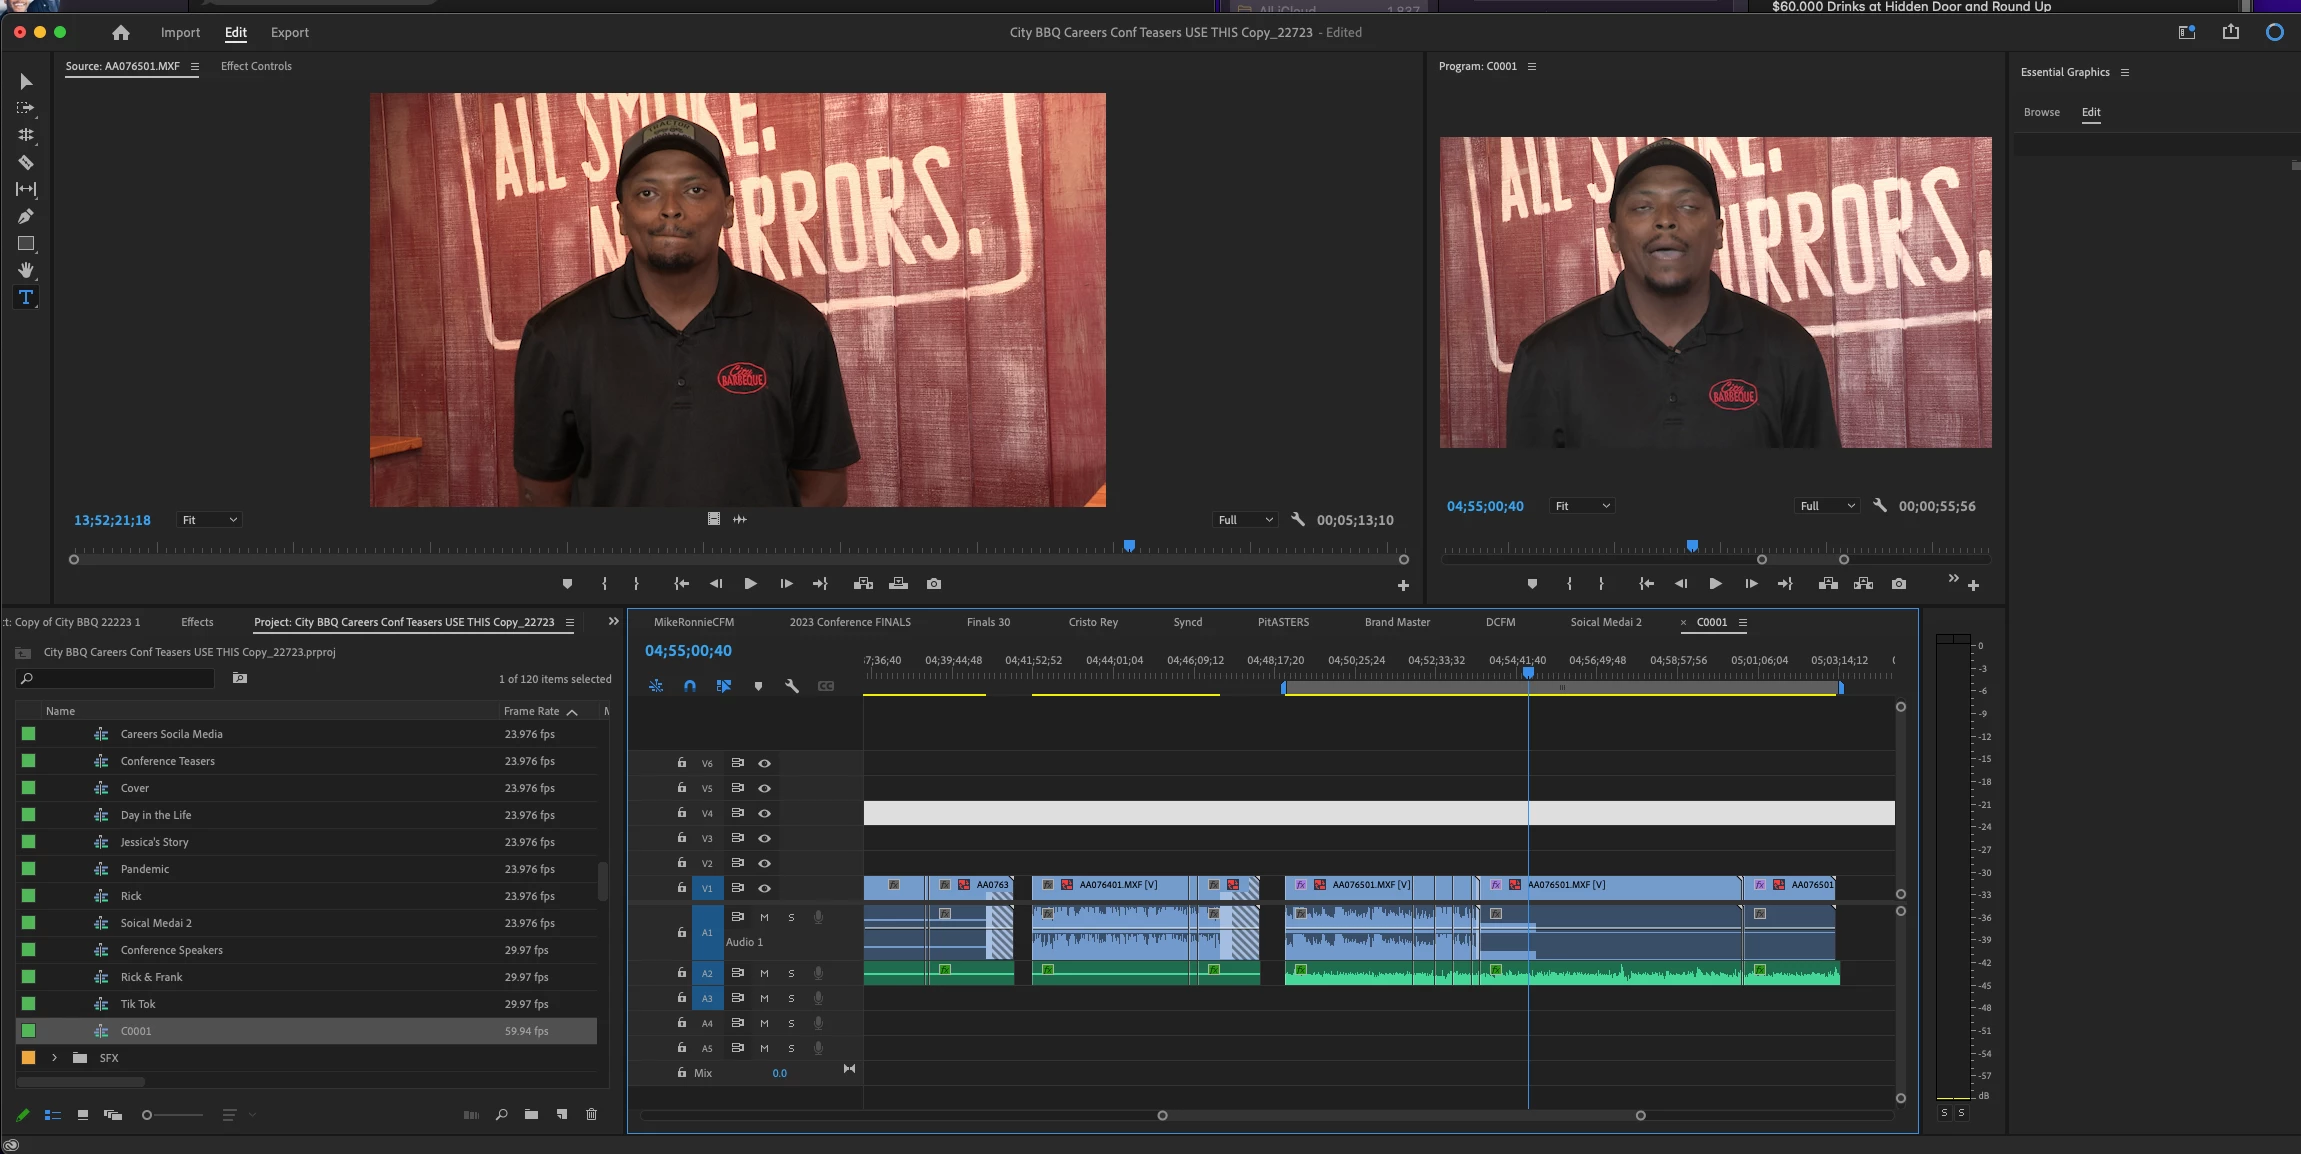The image size is (2301, 1154).
Task: Open Source monitor Fit zoom dropdown
Action: pos(209,520)
